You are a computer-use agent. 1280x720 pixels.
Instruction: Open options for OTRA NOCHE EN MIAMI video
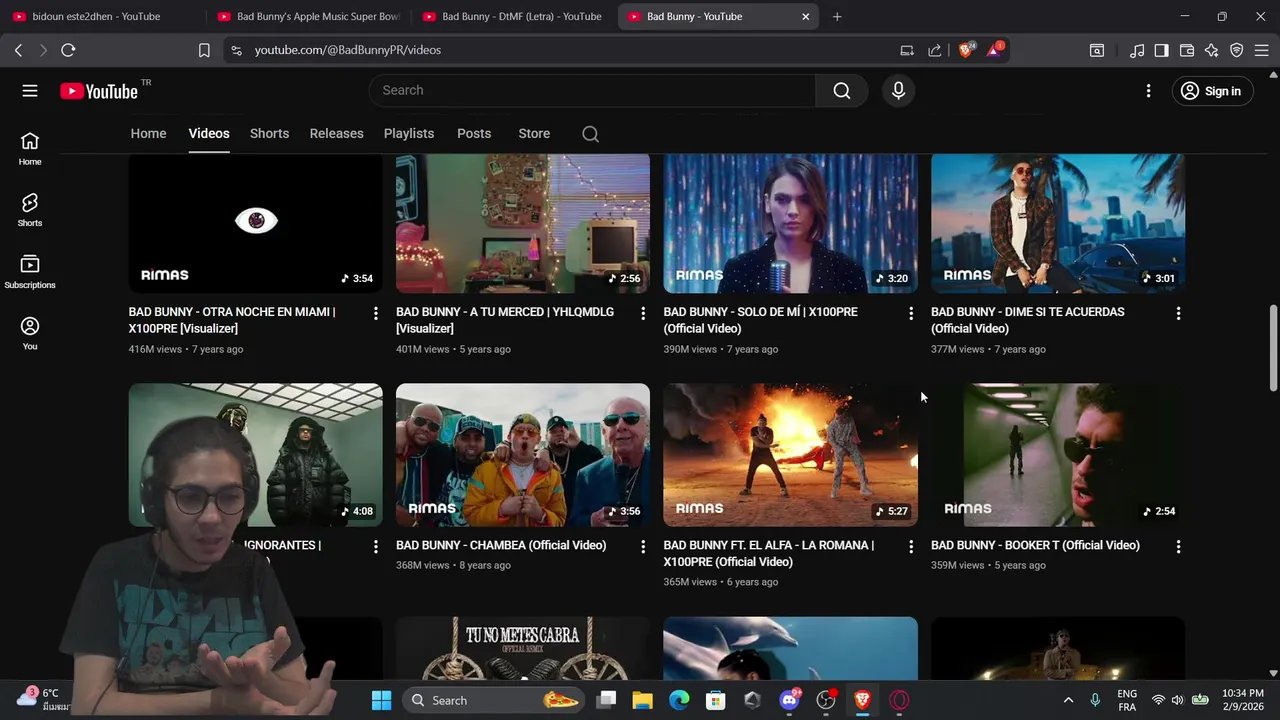376,313
